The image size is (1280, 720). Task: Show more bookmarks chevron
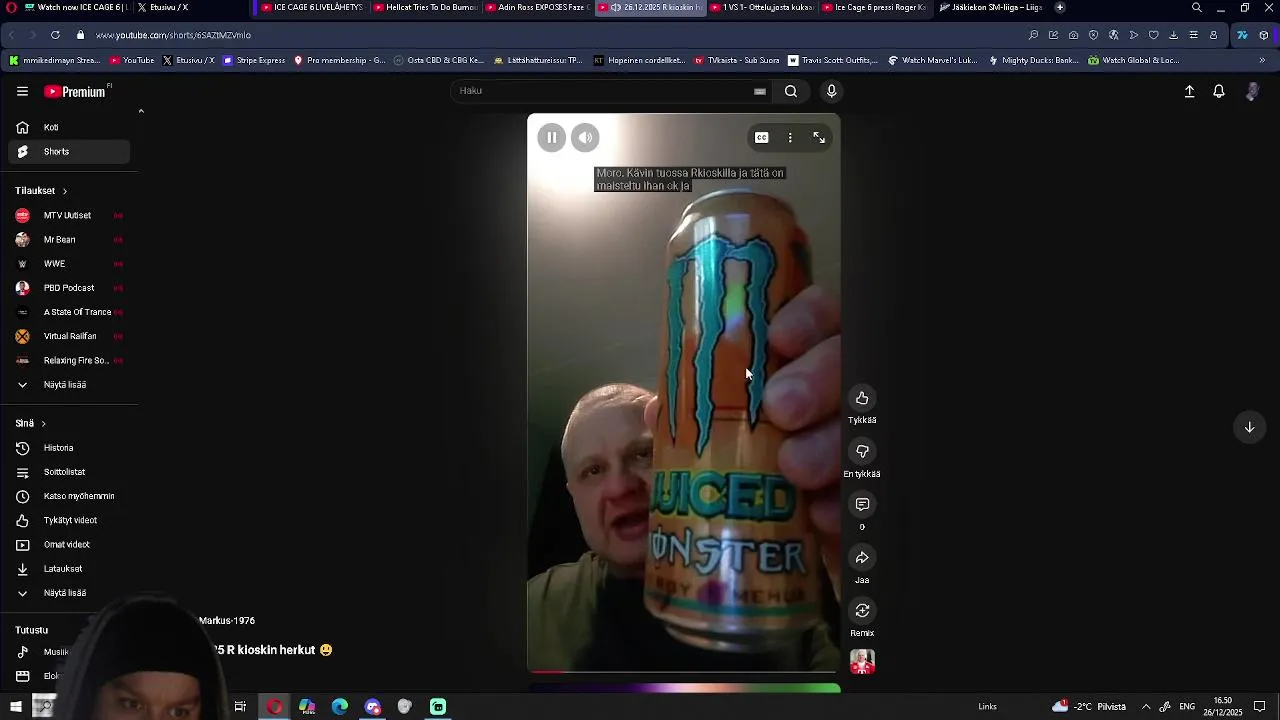coord(1262,60)
